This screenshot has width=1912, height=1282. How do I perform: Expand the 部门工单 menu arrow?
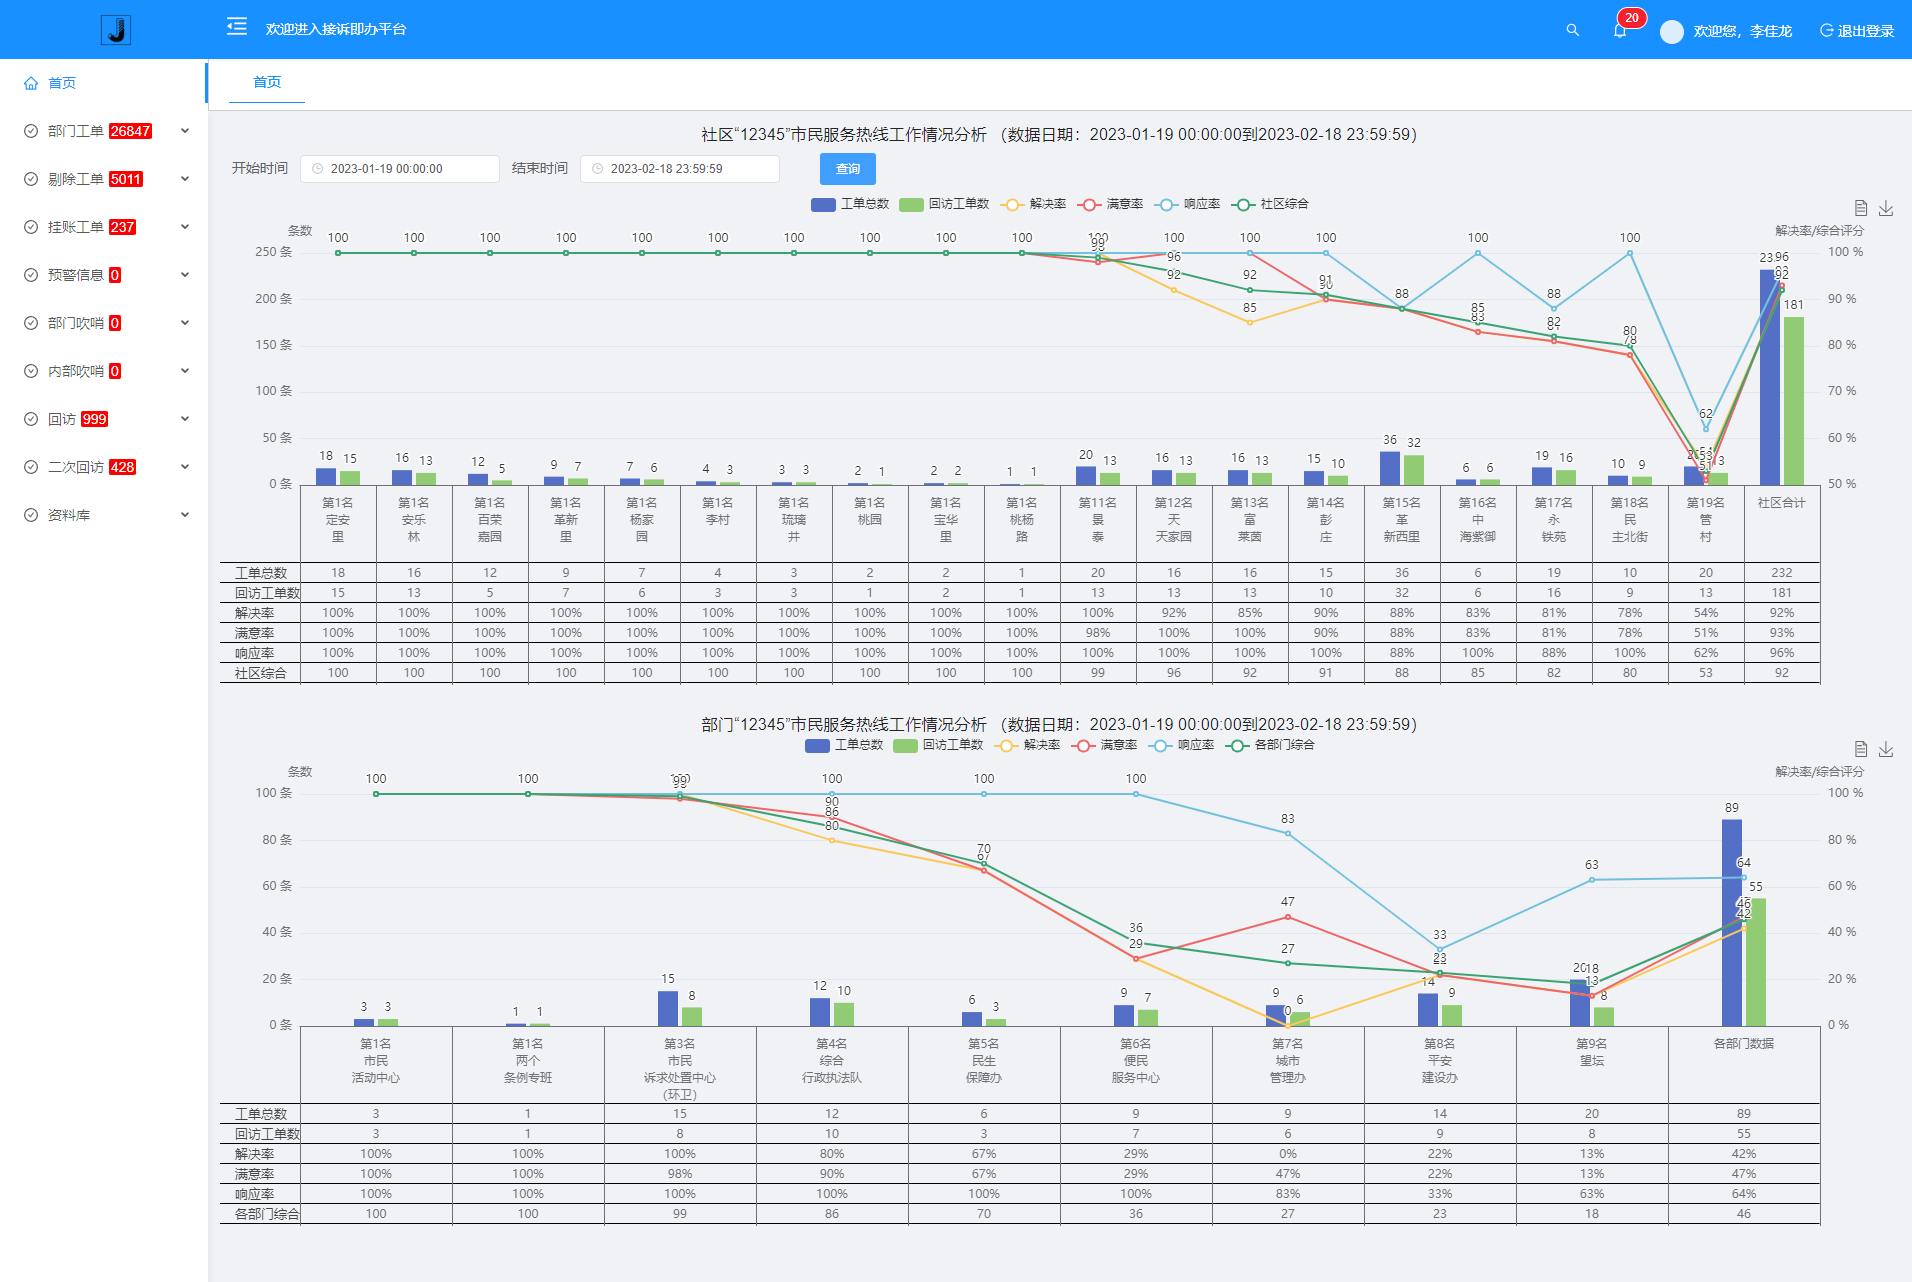coord(185,131)
